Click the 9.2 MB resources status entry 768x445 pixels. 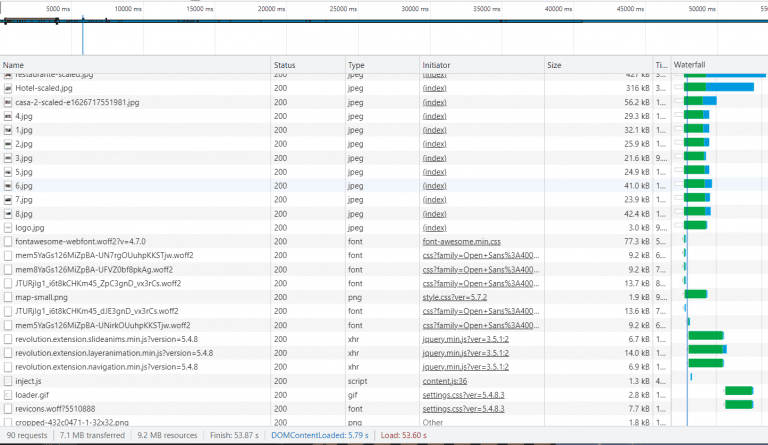click(167, 435)
